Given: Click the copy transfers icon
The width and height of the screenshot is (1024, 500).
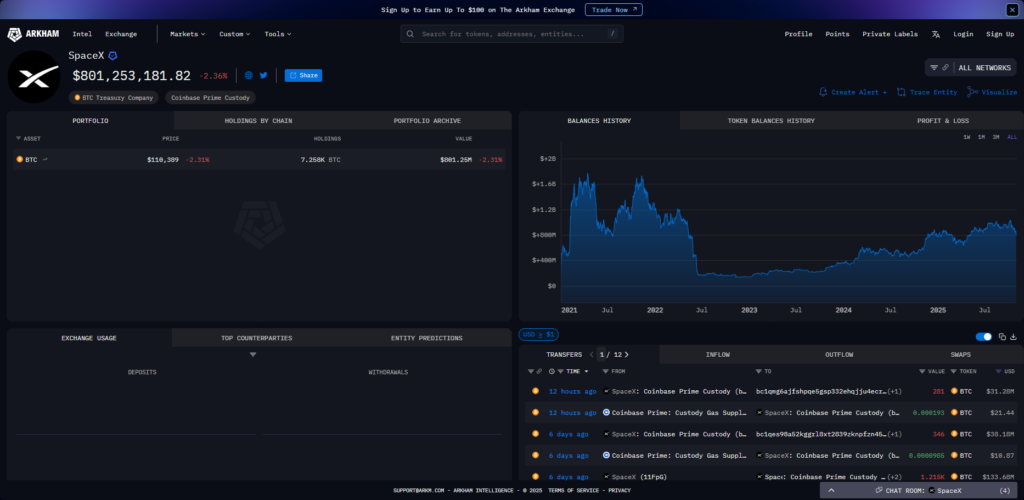Looking at the screenshot, I should pos(1002,337).
